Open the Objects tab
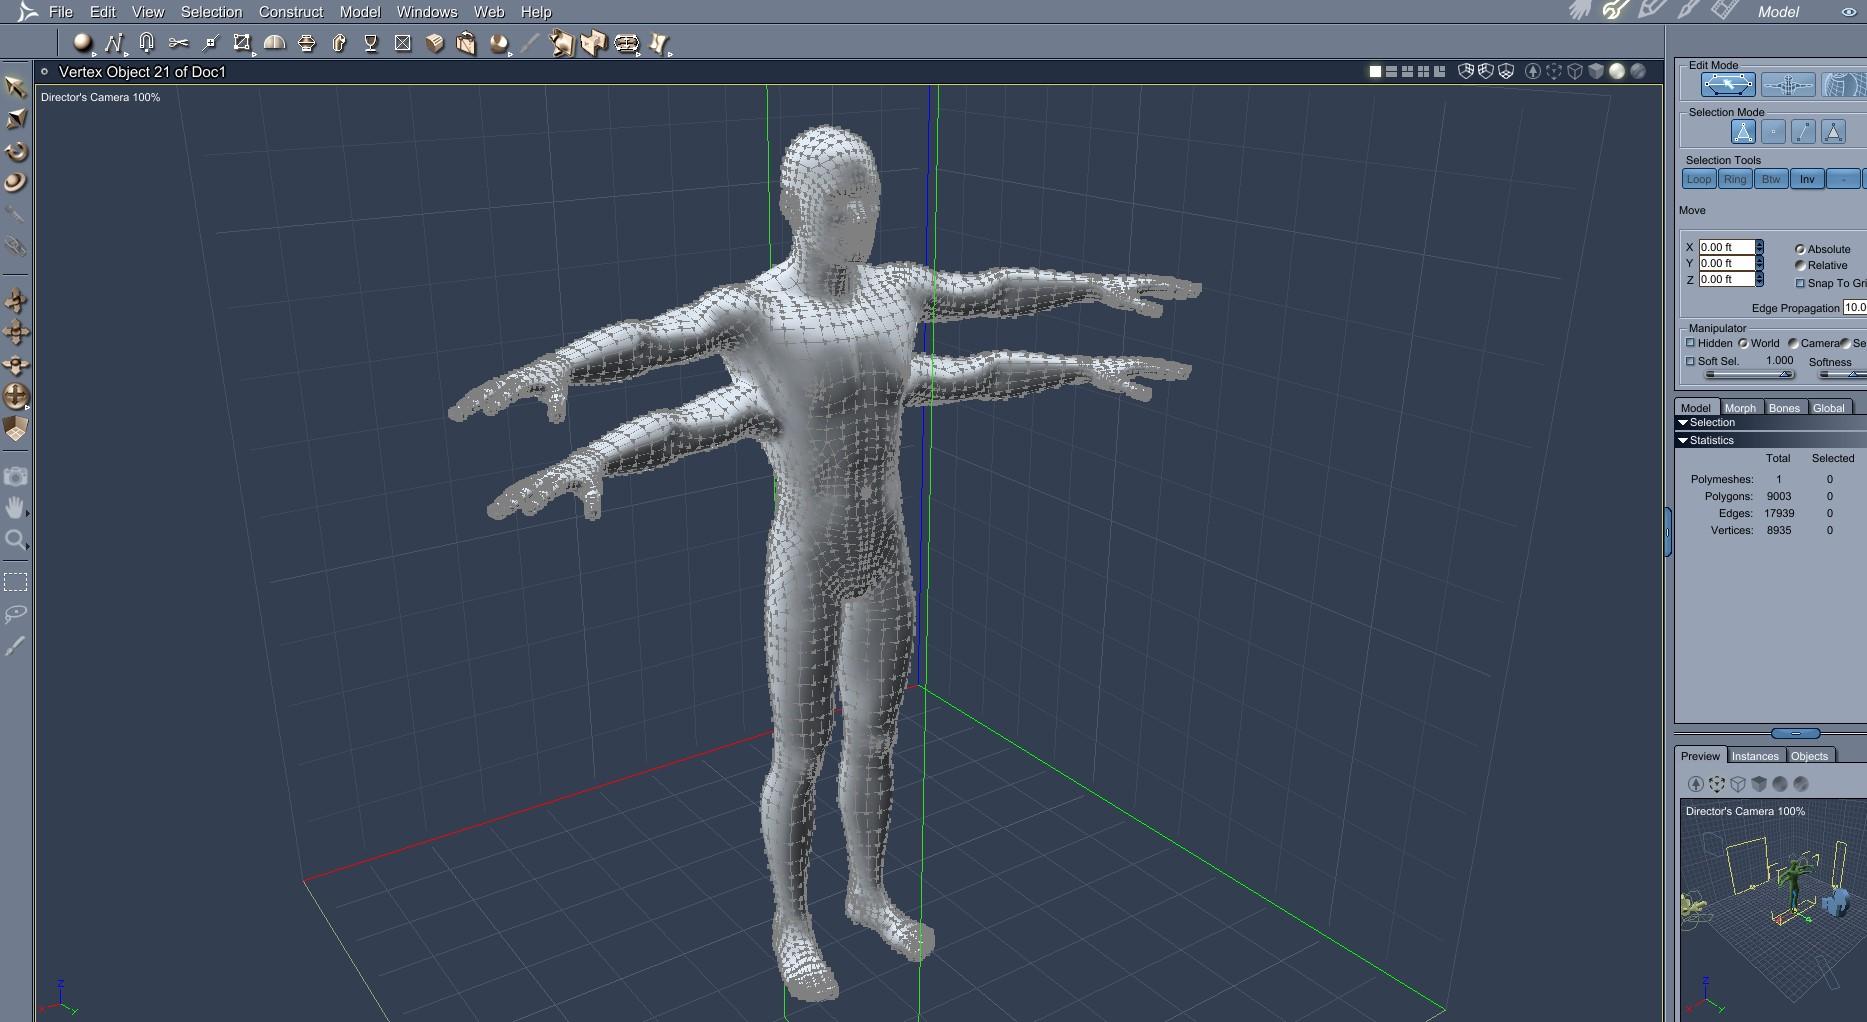1867x1022 pixels. point(1809,756)
